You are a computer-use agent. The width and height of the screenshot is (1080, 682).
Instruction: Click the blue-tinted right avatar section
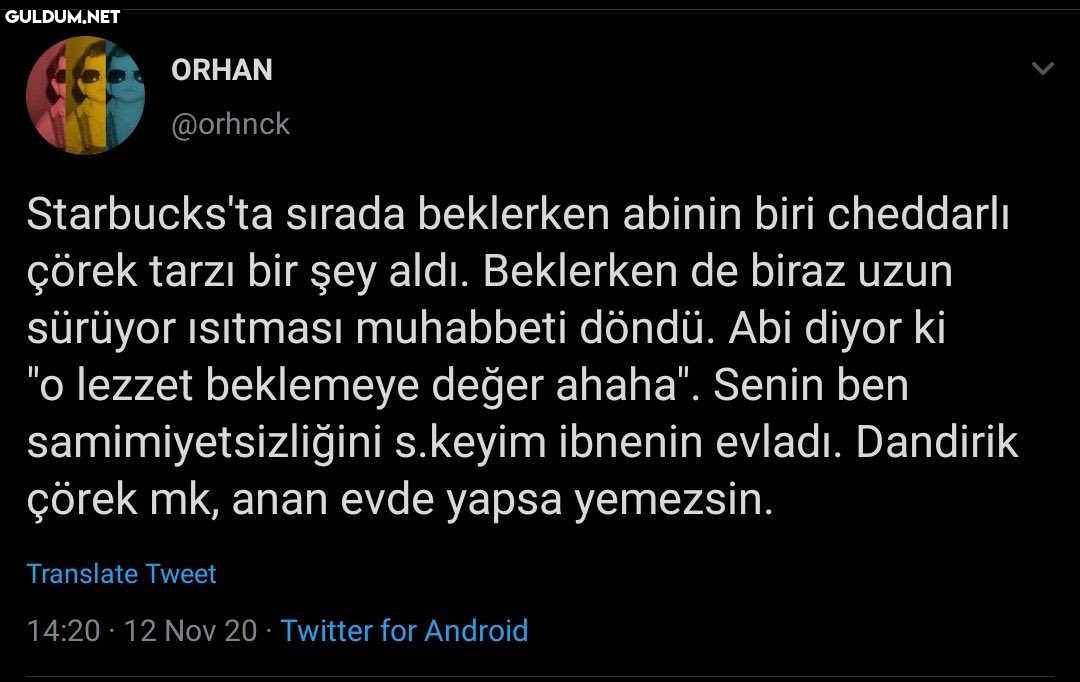tap(126, 96)
